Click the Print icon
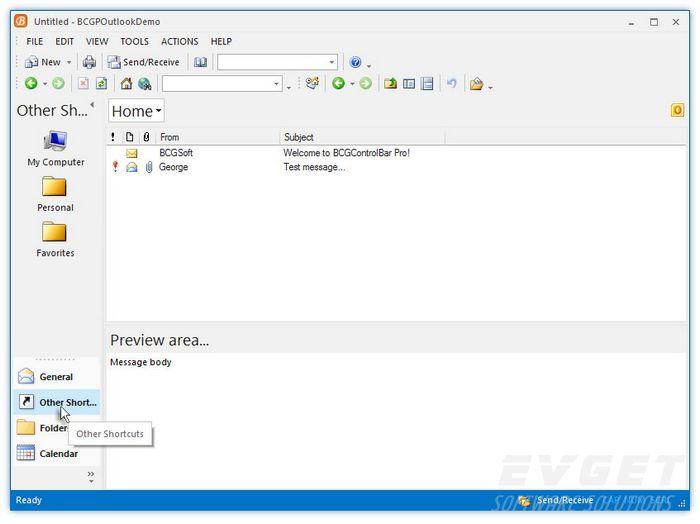The width and height of the screenshot is (700, 524). coord(89,62)
